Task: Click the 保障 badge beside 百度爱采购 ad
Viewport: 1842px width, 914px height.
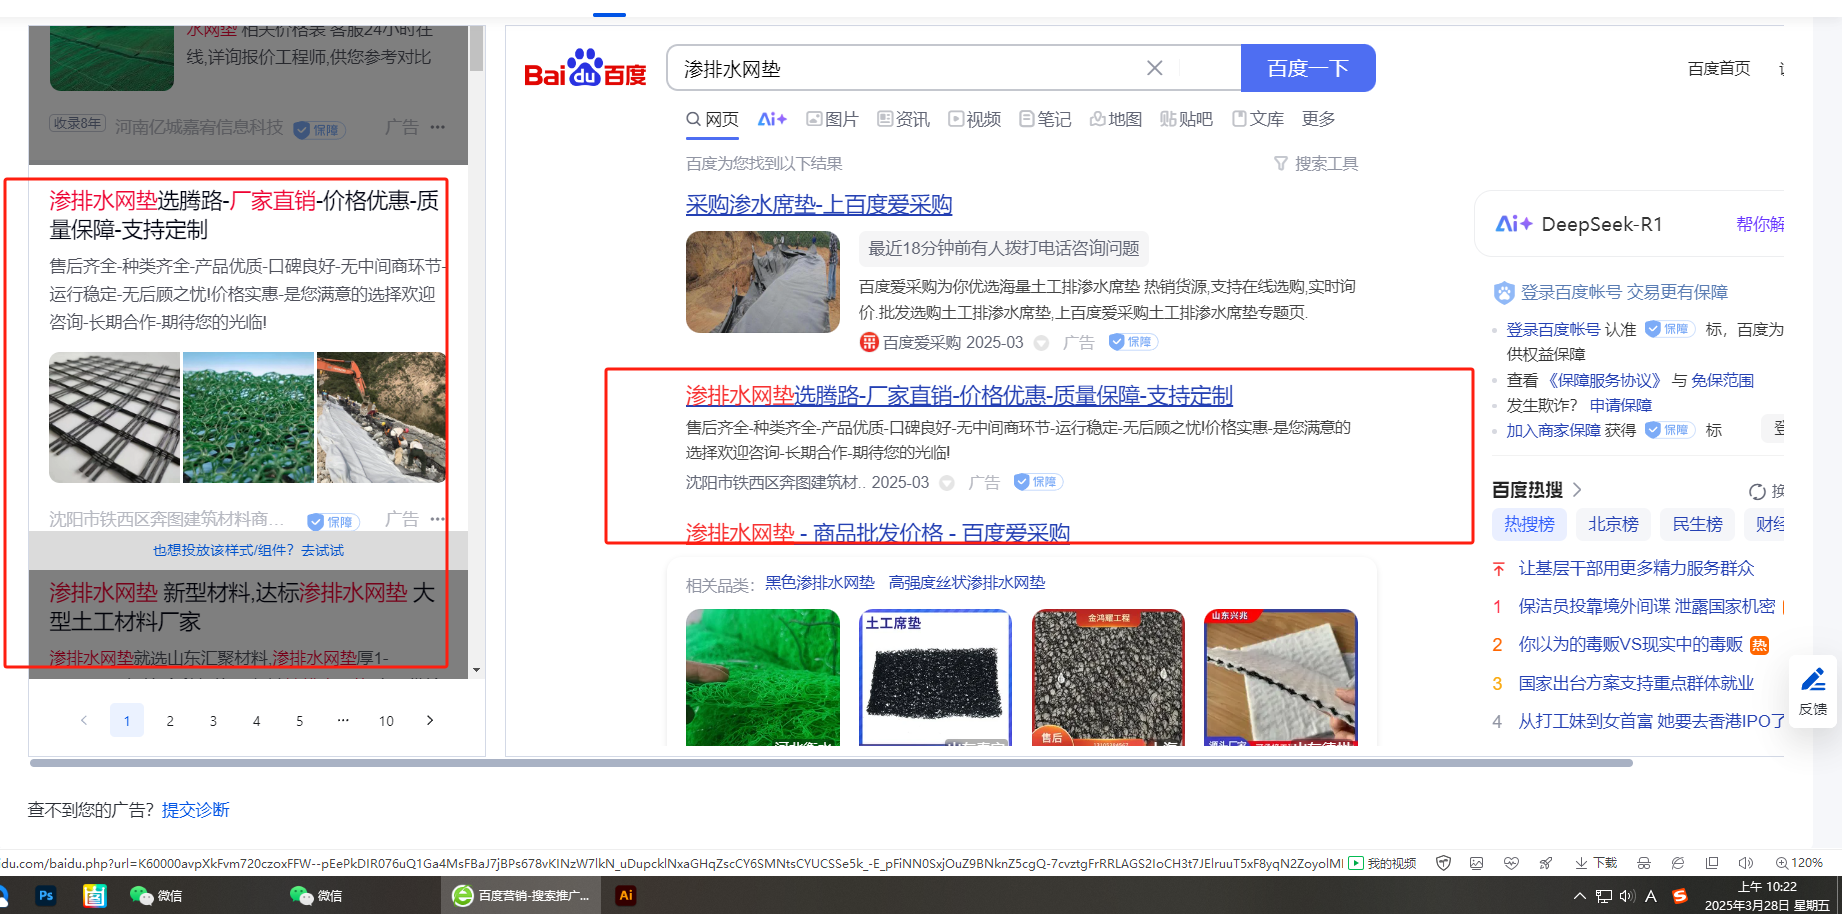Action: (1132, 342)
